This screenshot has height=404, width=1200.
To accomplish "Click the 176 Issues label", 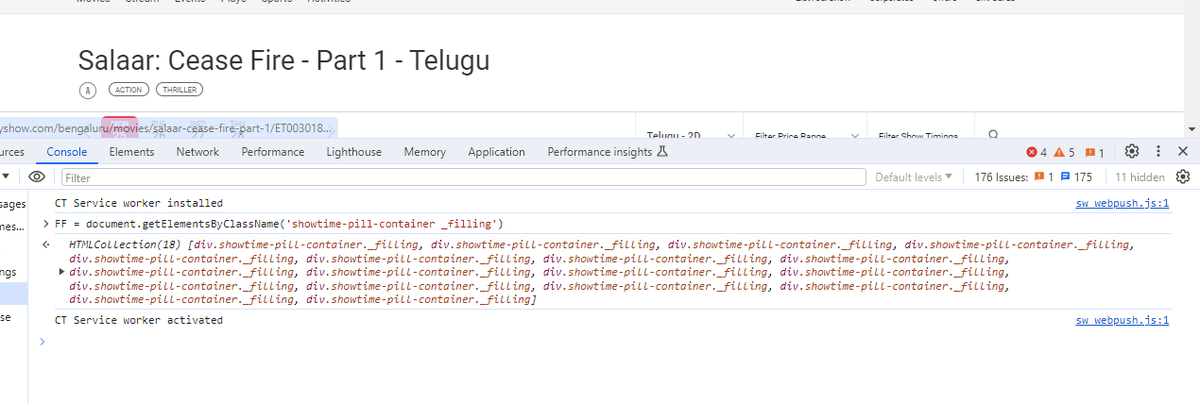I will tap(1002, 177).
